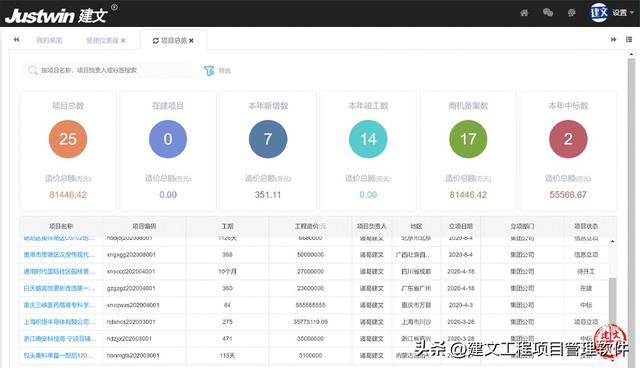Select the red 2 本年中标数 circle
Image resolution: width=640 pixels, height=368 pixels.
point(568,139)
